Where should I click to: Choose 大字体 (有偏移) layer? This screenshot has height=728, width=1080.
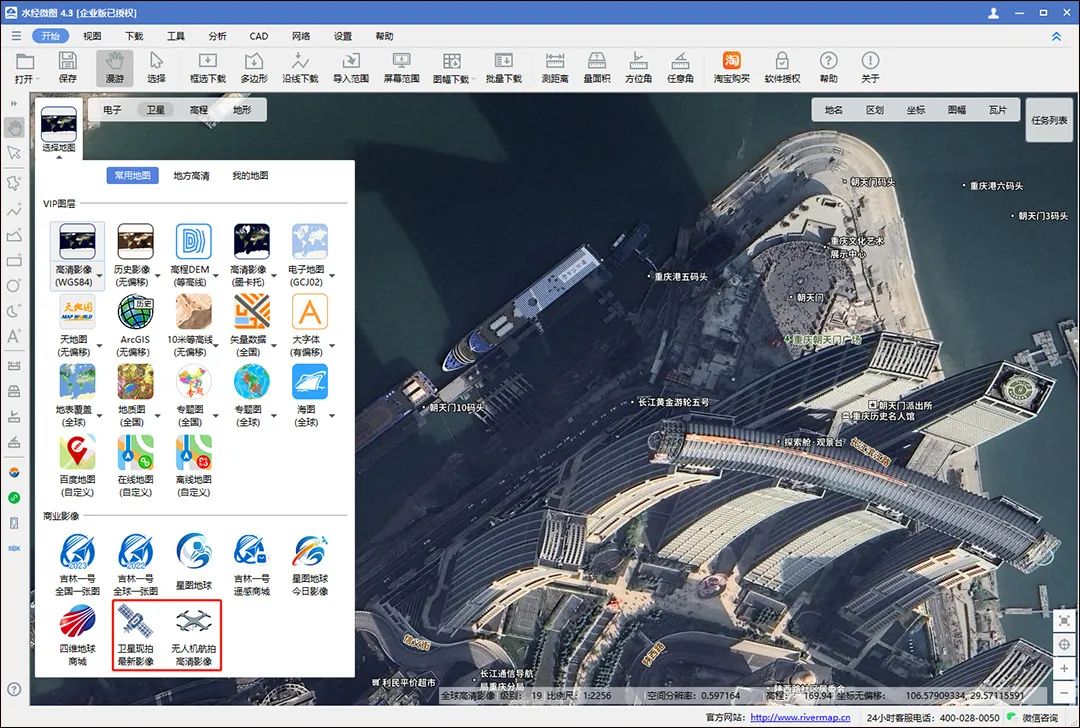307,325
